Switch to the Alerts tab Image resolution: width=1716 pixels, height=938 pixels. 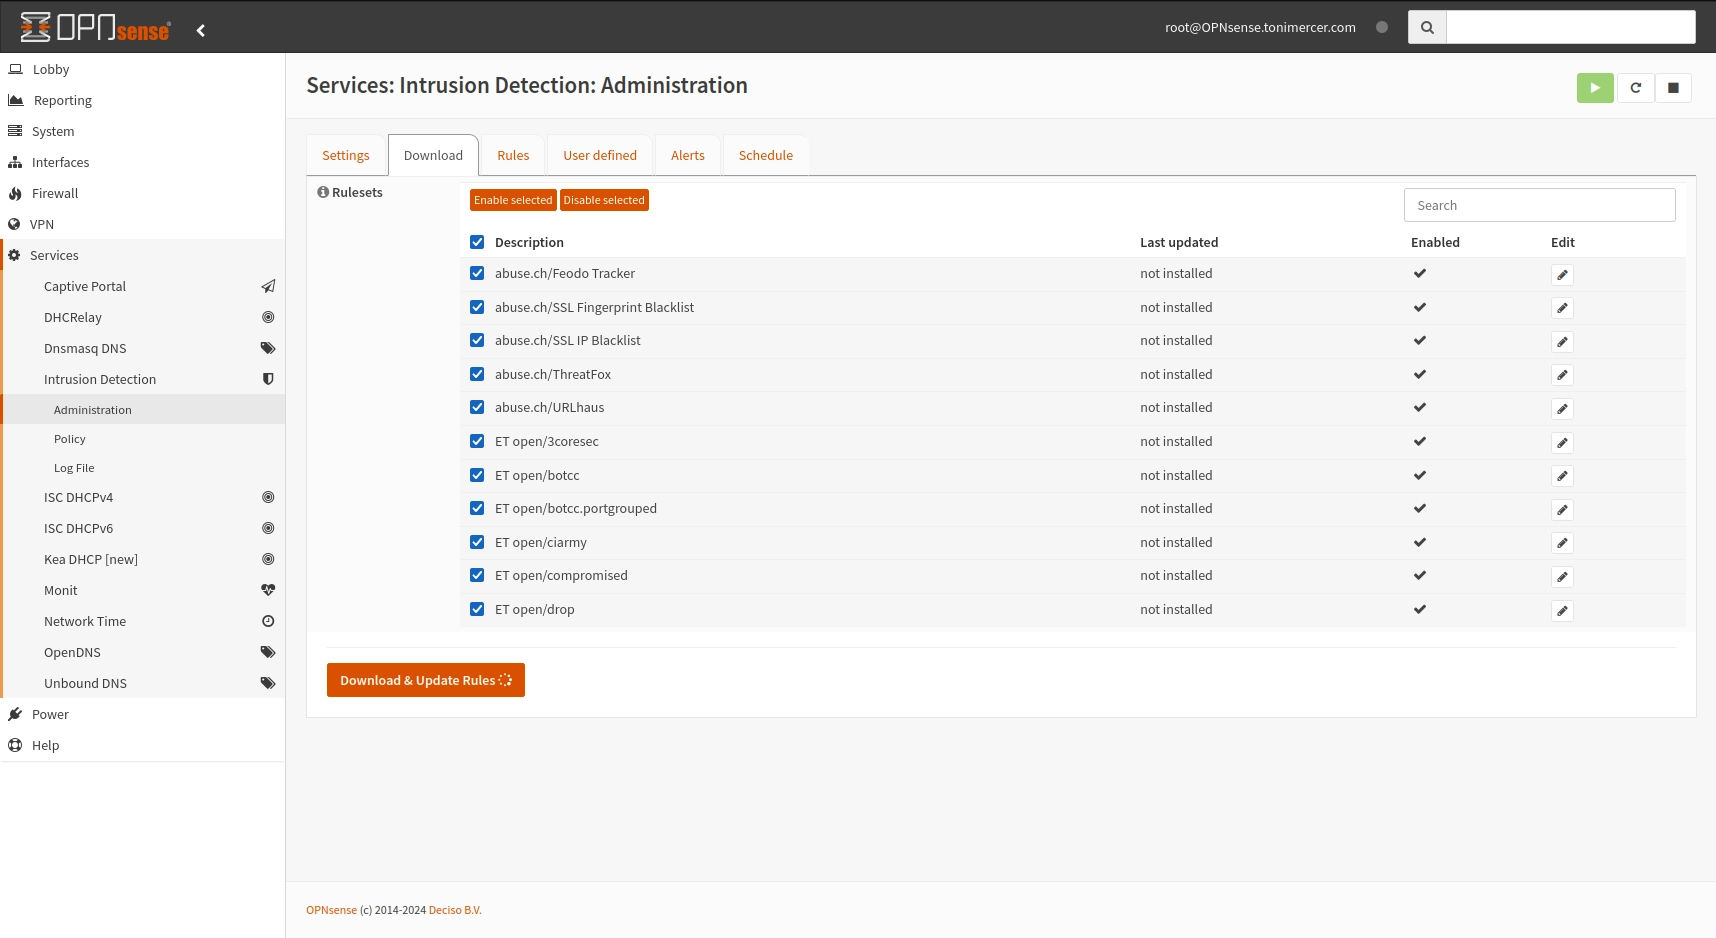pyautogui.click(x=688, y=155)
